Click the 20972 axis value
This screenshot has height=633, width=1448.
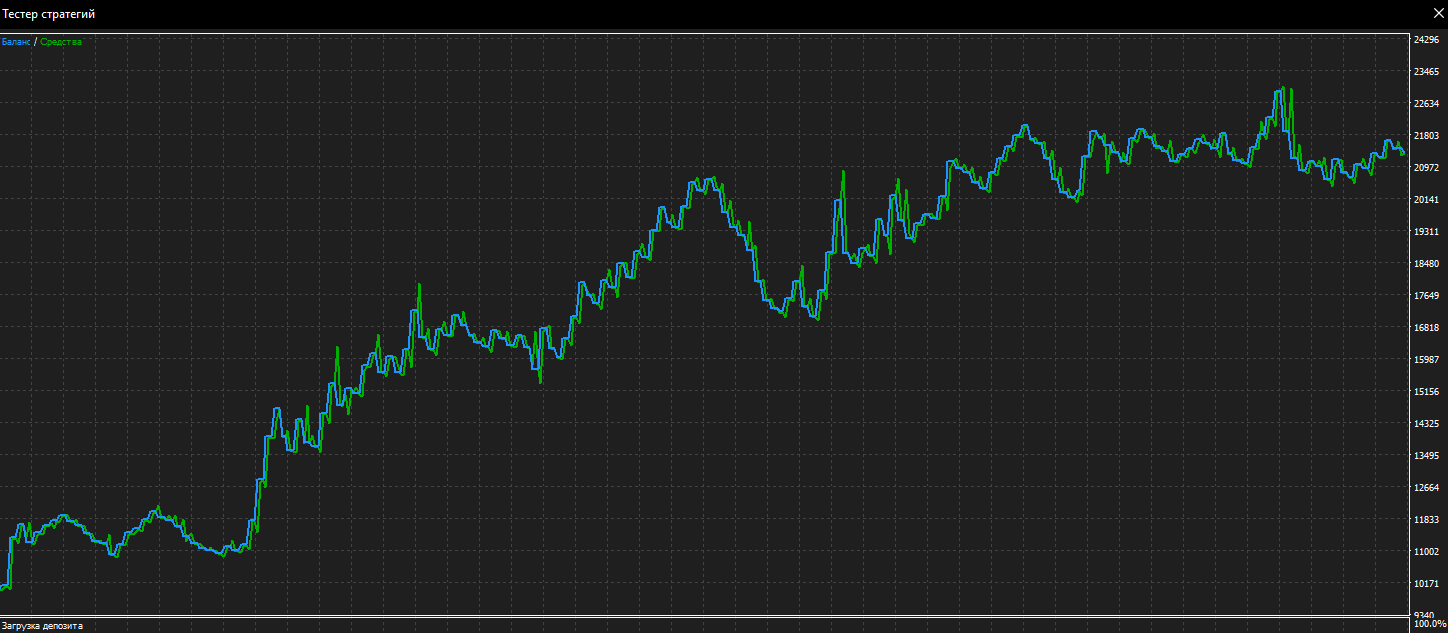coord(1426,168)
